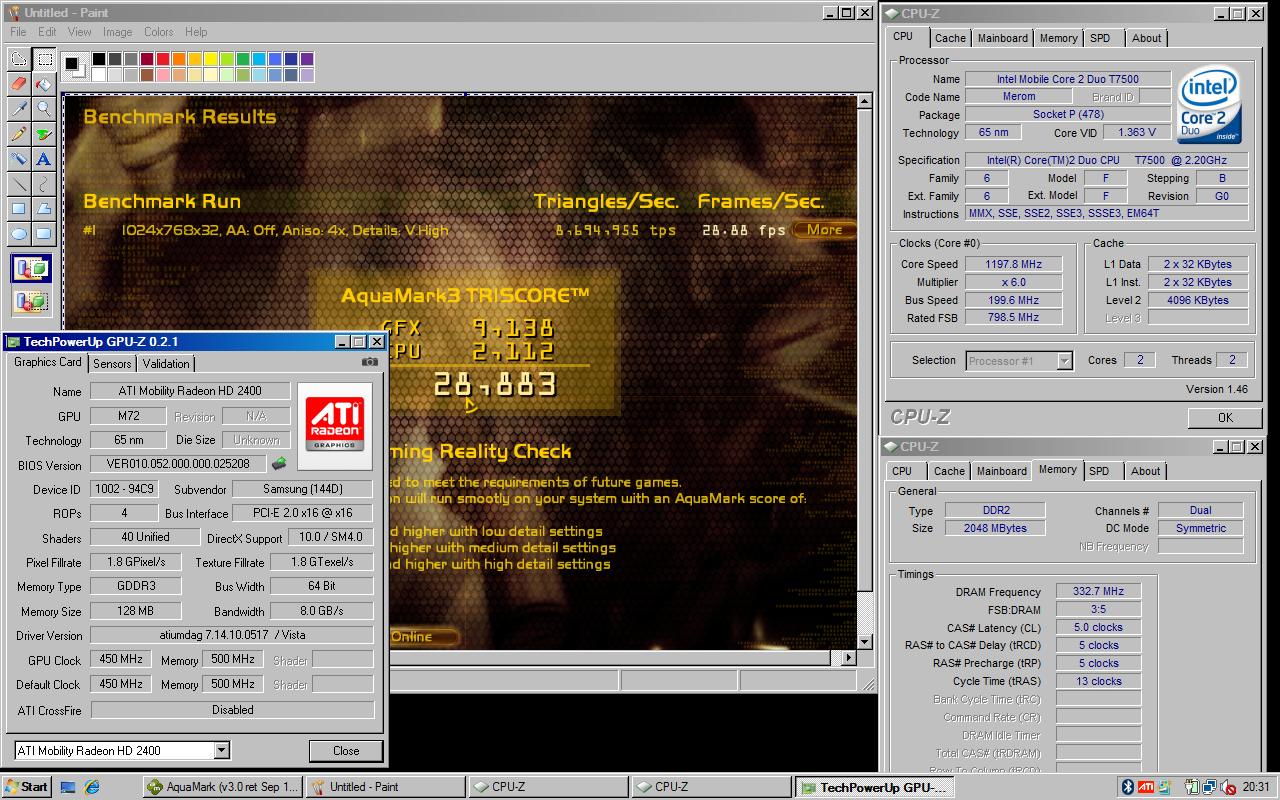Open SPD tab in CPU-Z memory timings window
The image size is (1280, 800).
tap(1099, 471)
